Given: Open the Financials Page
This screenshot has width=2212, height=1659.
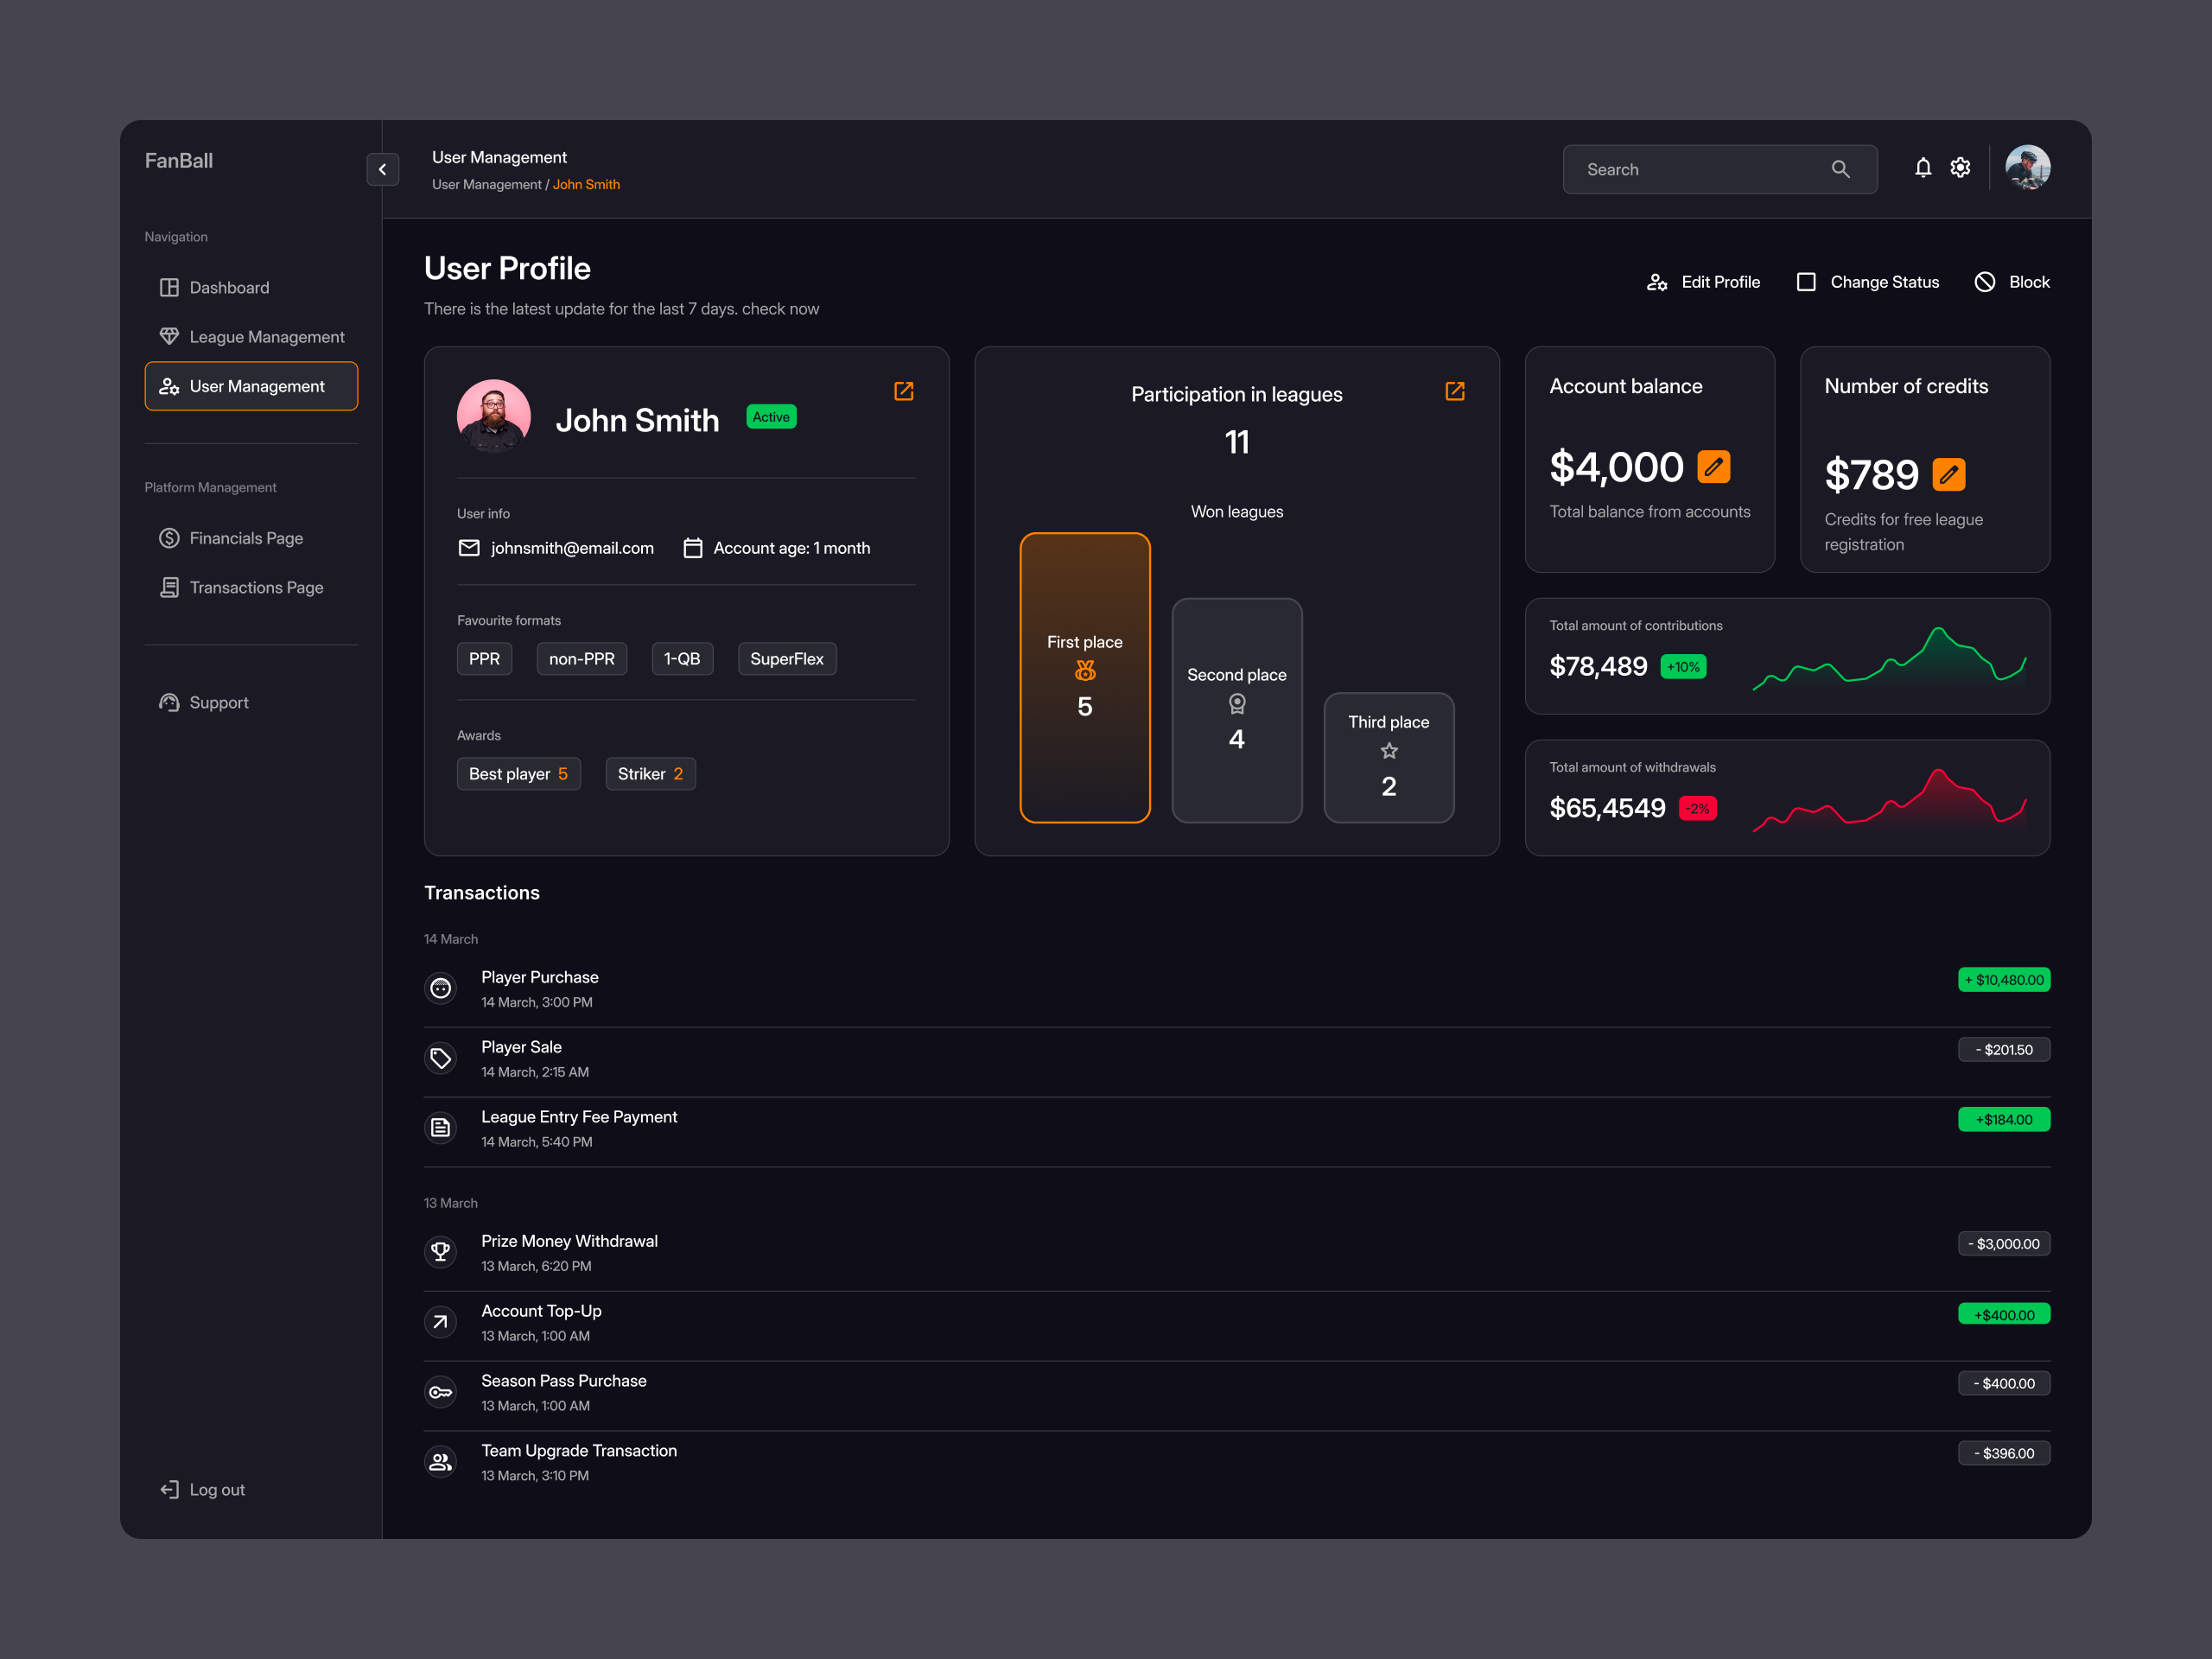Looking at the screenshot, I should point(246,538).
